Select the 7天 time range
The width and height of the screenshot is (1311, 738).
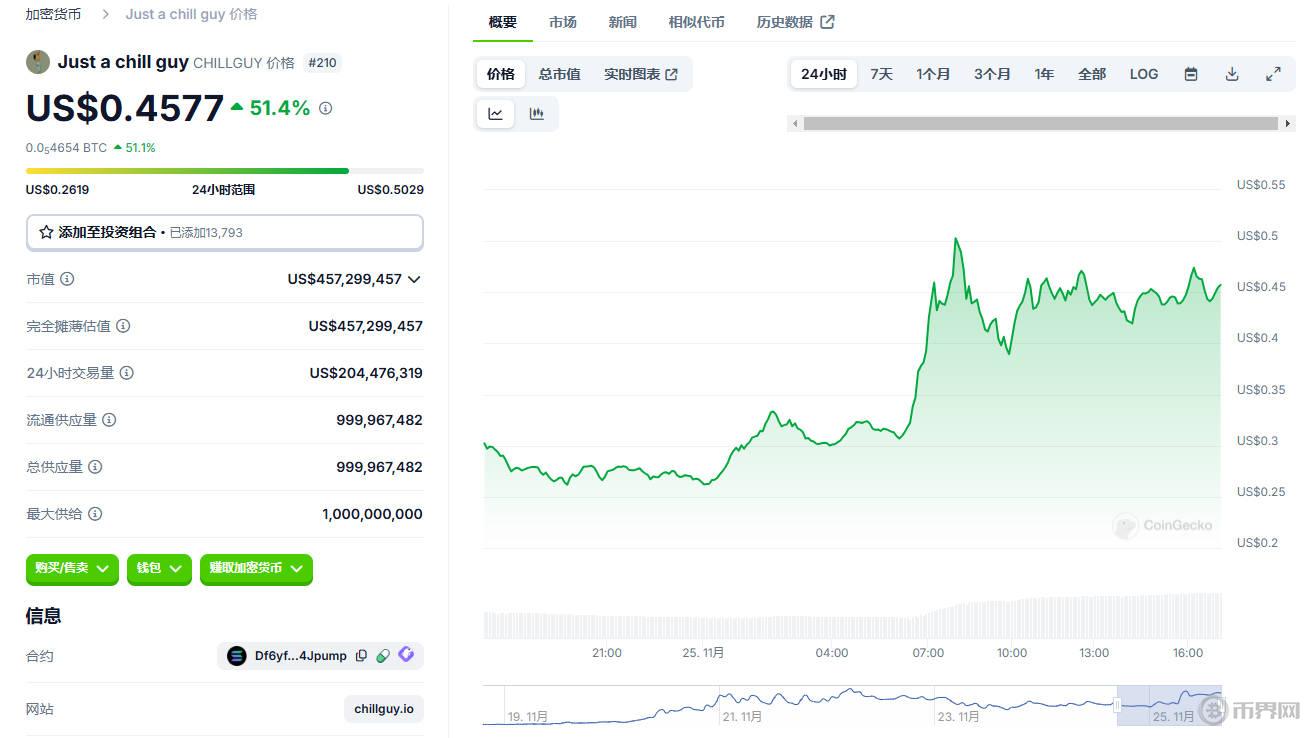coord(881,74)
